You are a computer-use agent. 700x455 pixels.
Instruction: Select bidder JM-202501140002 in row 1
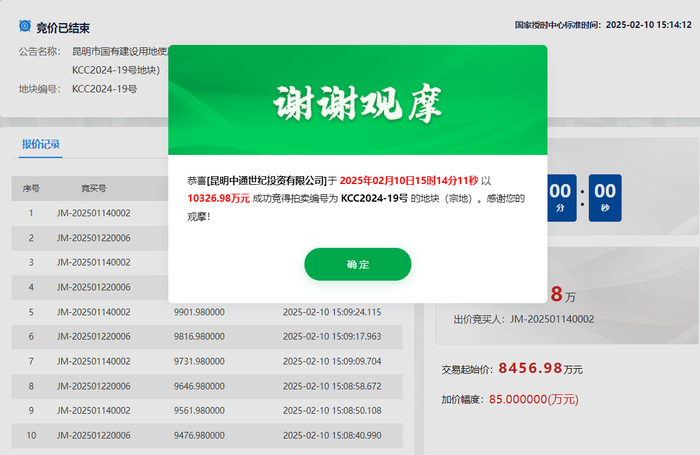tap(94, 213)
